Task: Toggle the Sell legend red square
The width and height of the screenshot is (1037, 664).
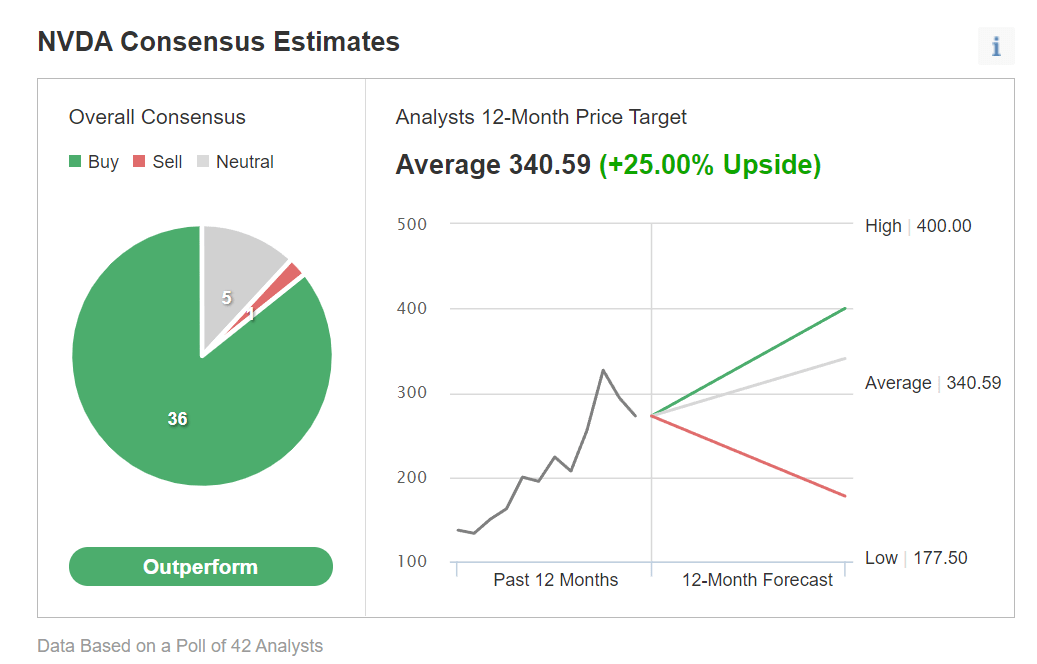Action: tap(139, 161)
